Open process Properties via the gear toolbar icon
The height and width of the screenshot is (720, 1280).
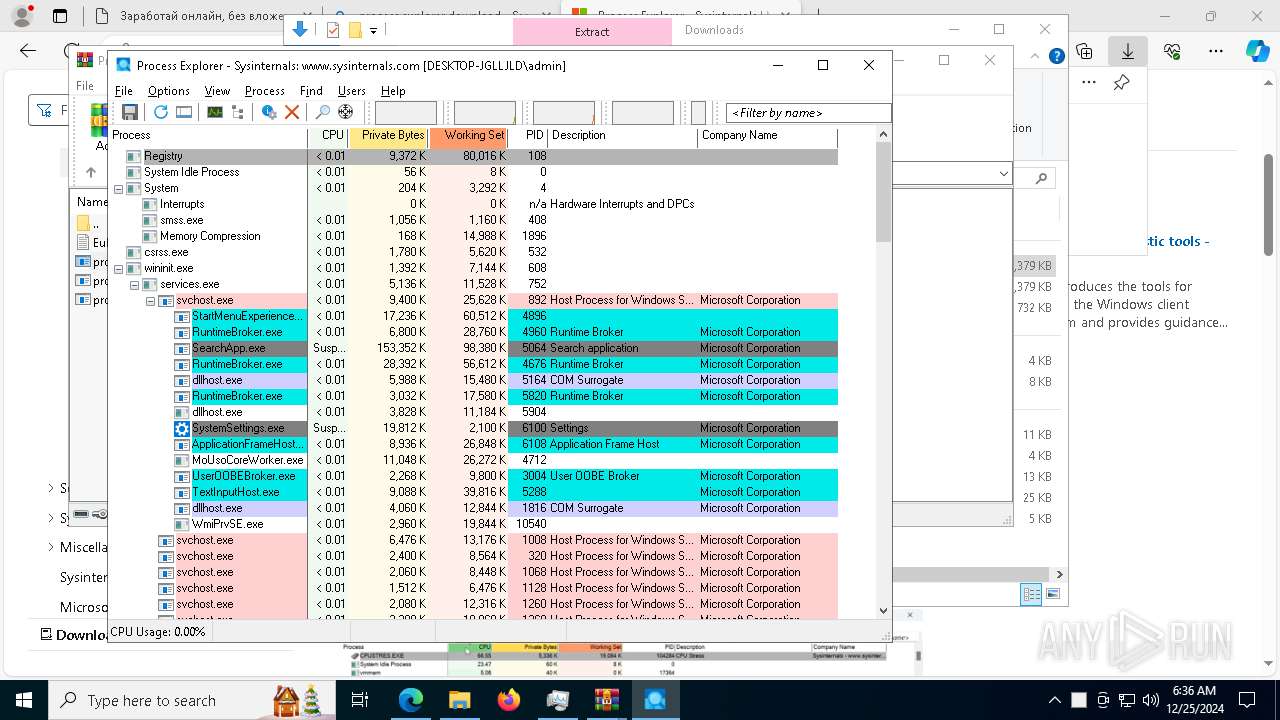[x=268, y=113]
